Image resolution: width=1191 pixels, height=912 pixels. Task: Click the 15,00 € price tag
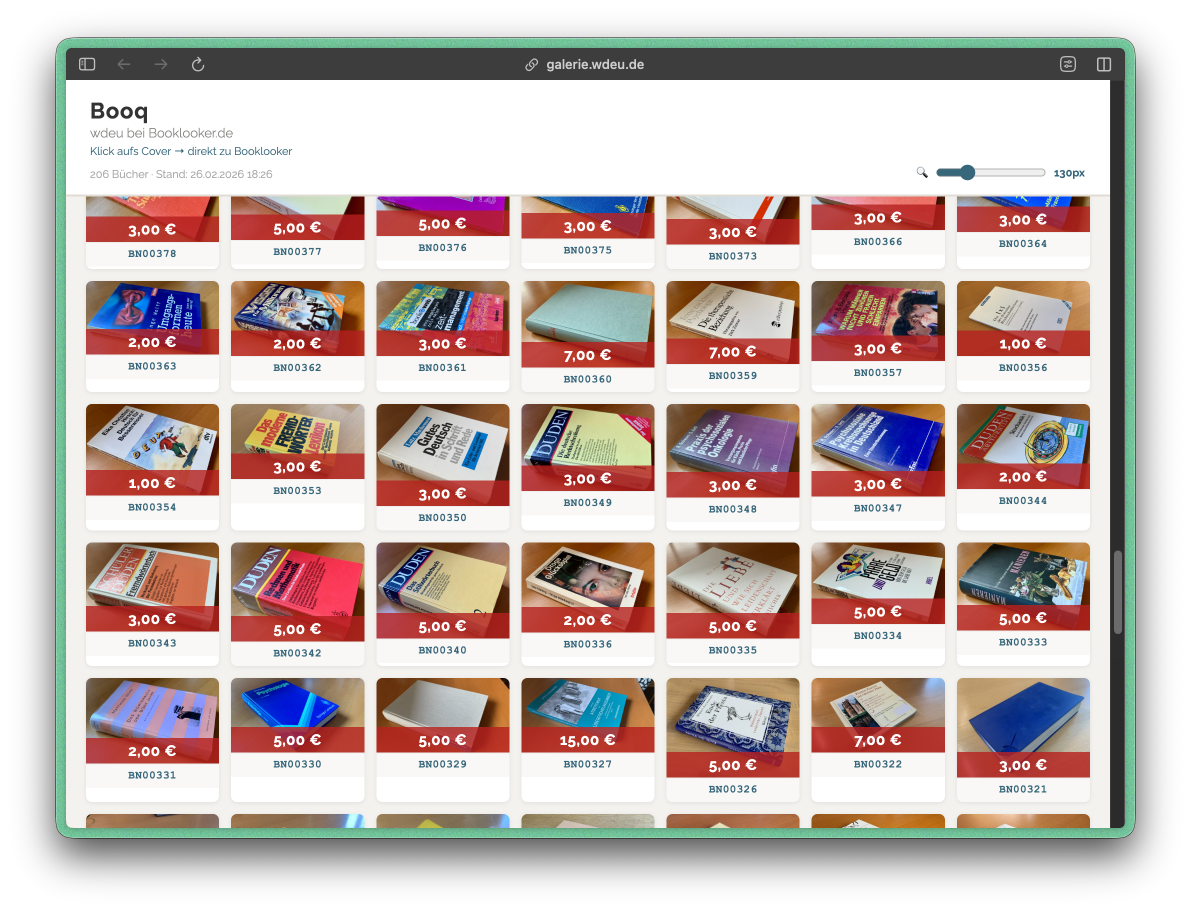click(587, 740)
